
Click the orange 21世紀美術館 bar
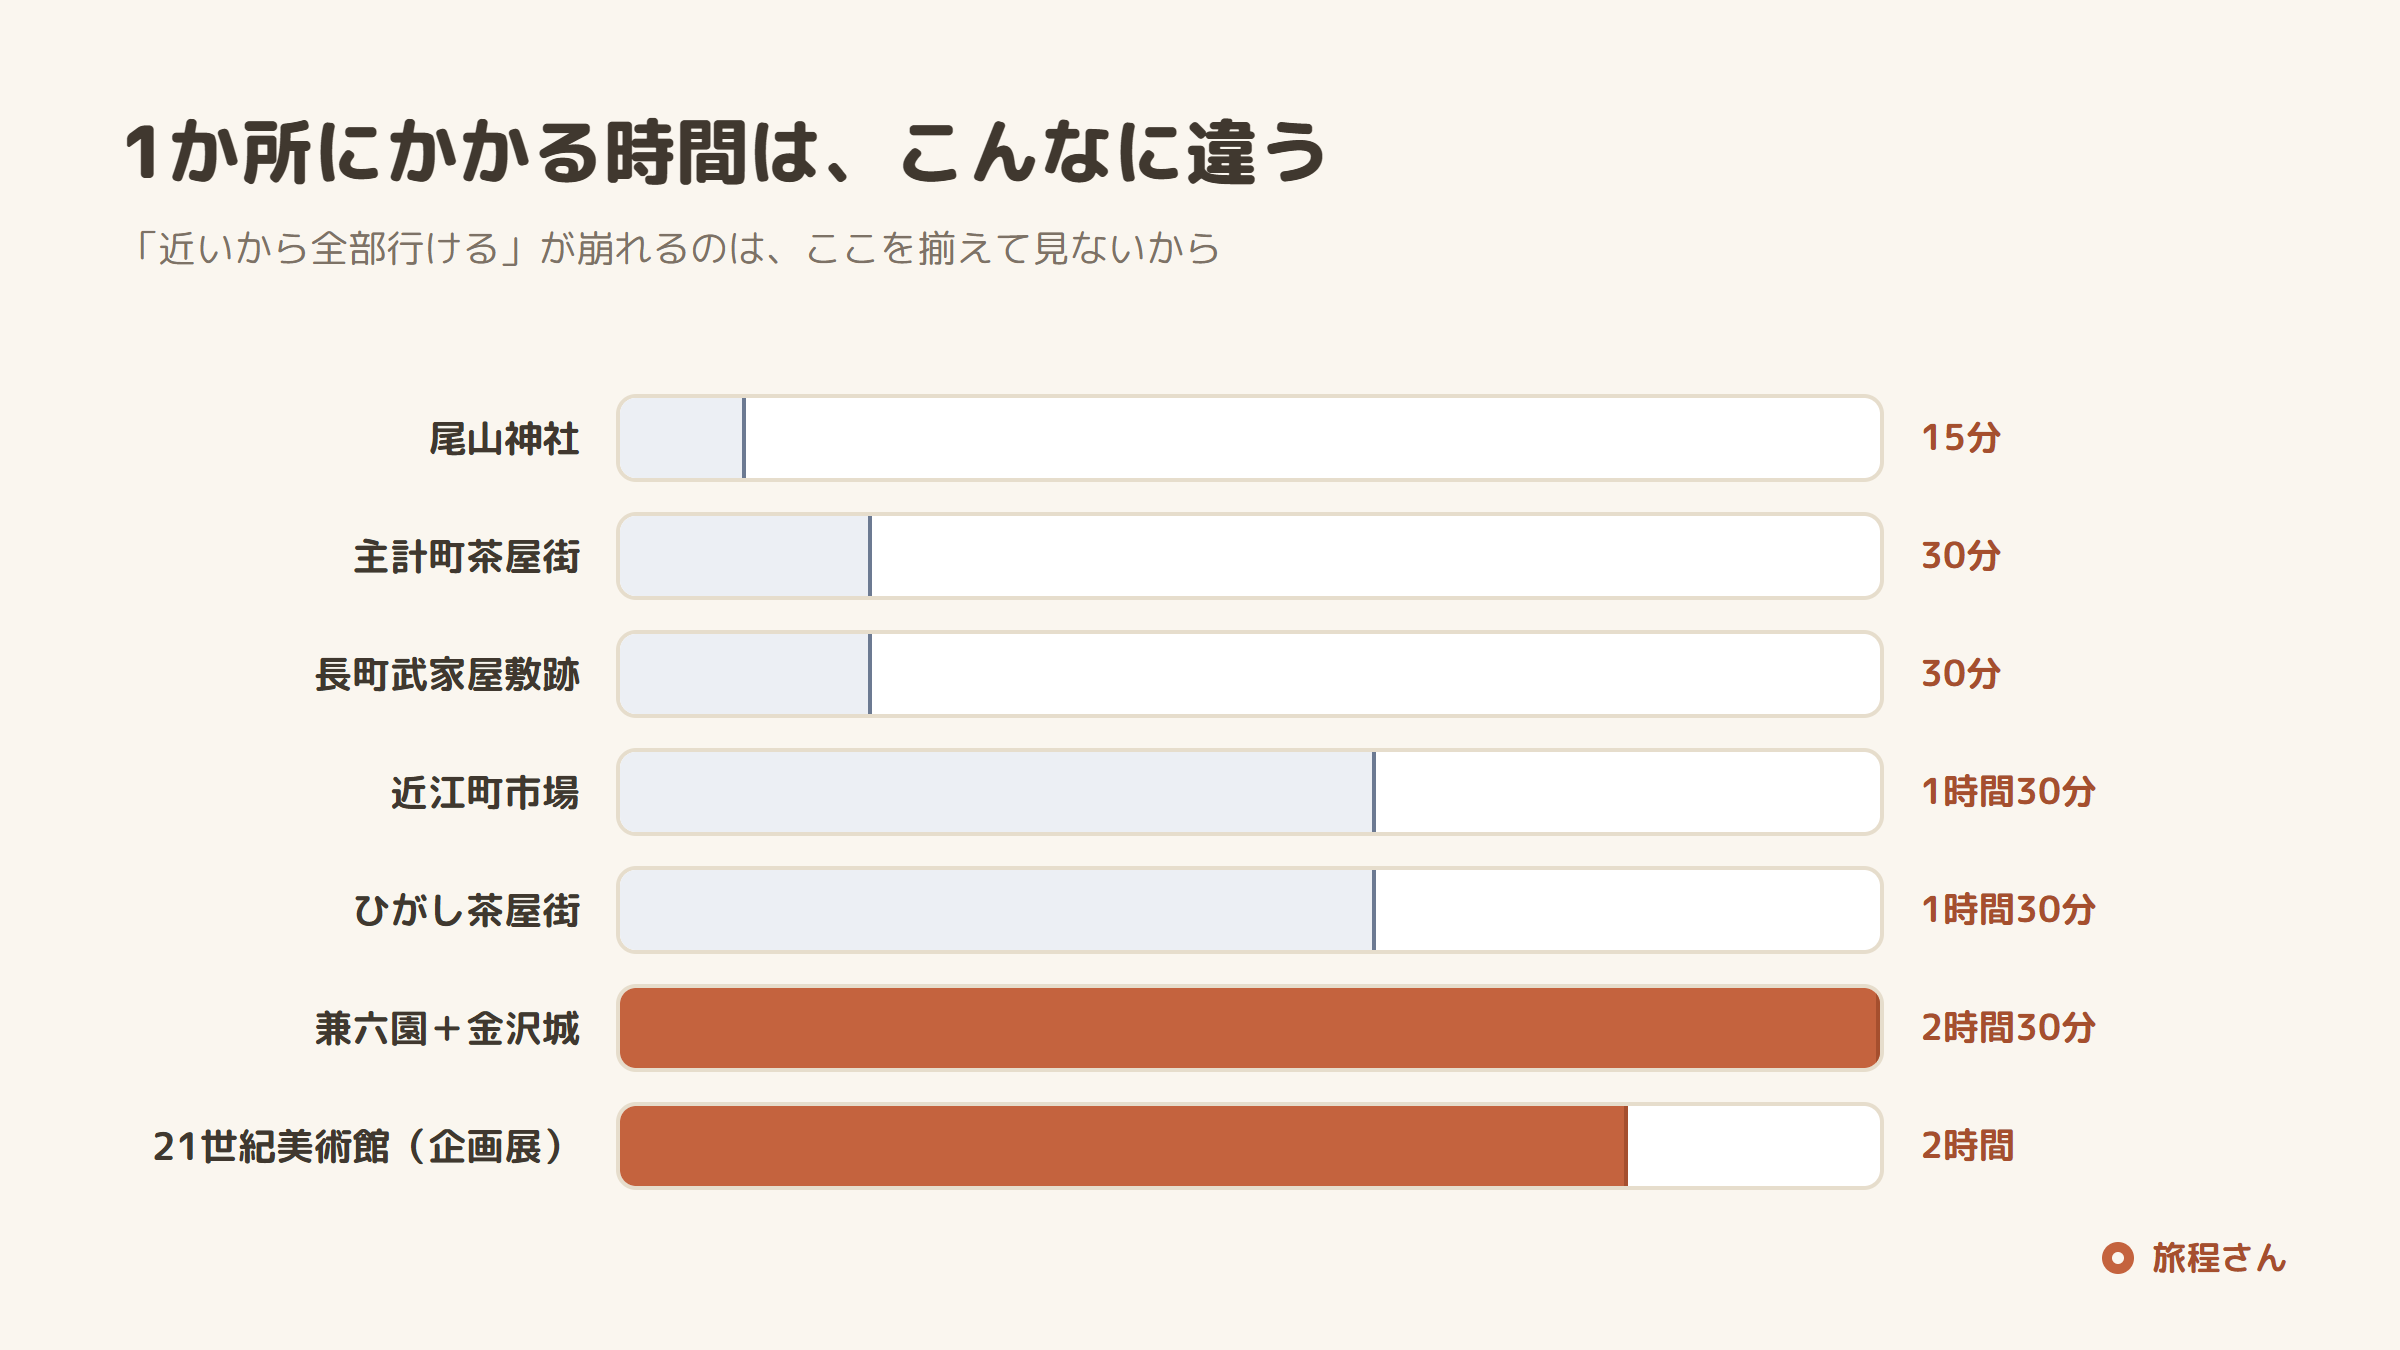pyautogui.click(x=1124, y=1146)
